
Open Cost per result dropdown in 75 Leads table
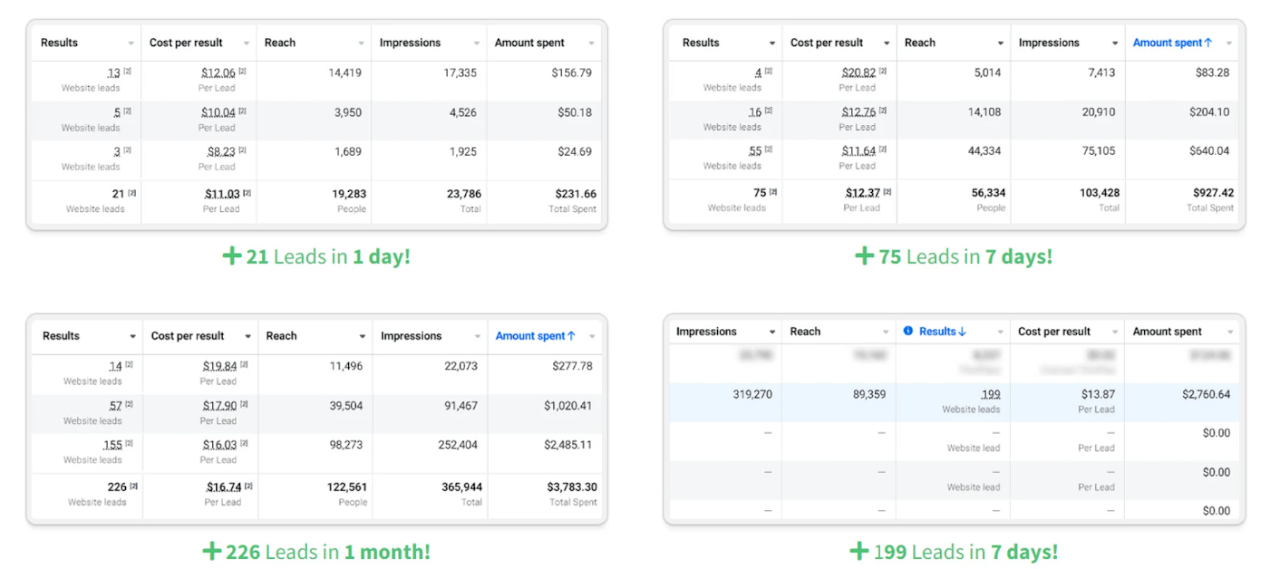[x=886, y=44]
